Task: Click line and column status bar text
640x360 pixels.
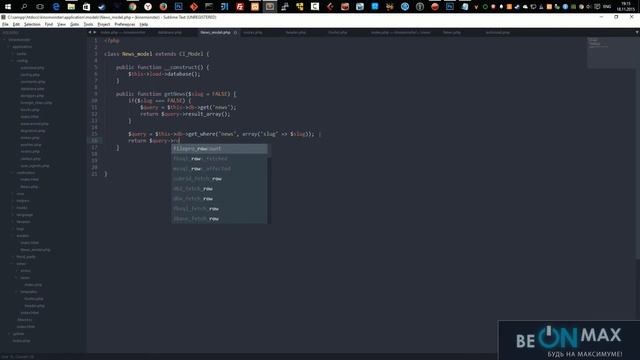Action: point(19,357)
